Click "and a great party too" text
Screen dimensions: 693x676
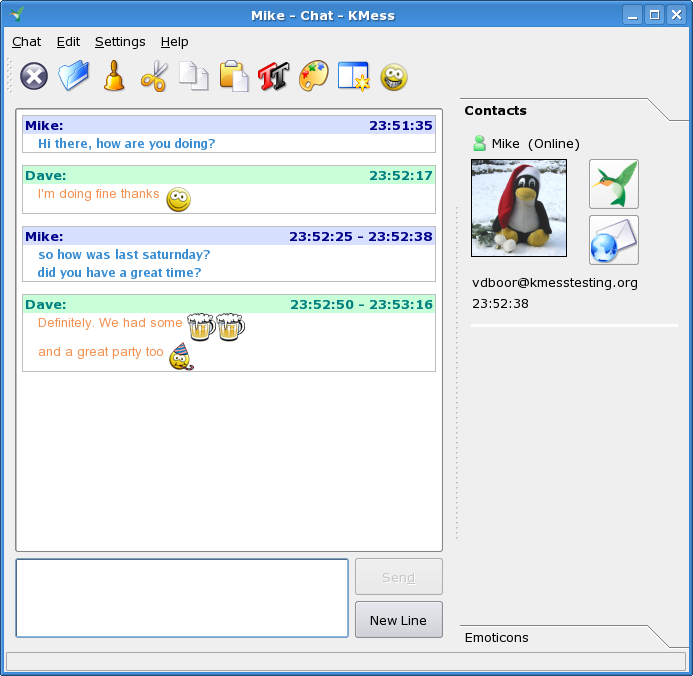pos(101,352)
